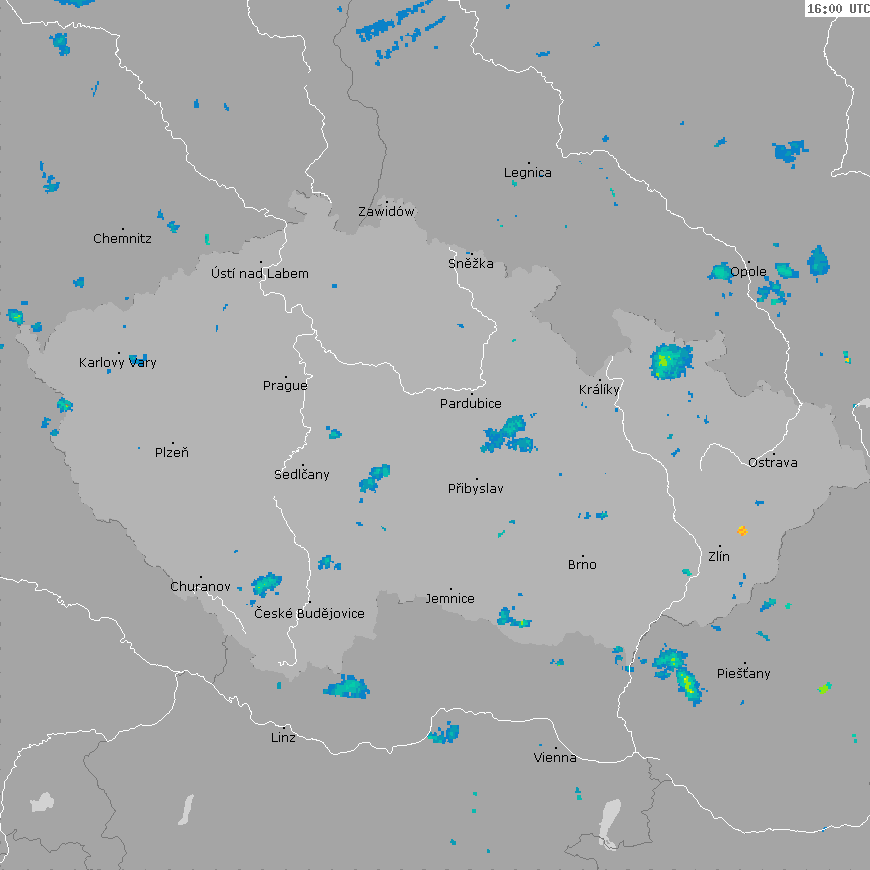Click the Opole city label
Viewport: 870px width, 870px height.
[748, 272]
